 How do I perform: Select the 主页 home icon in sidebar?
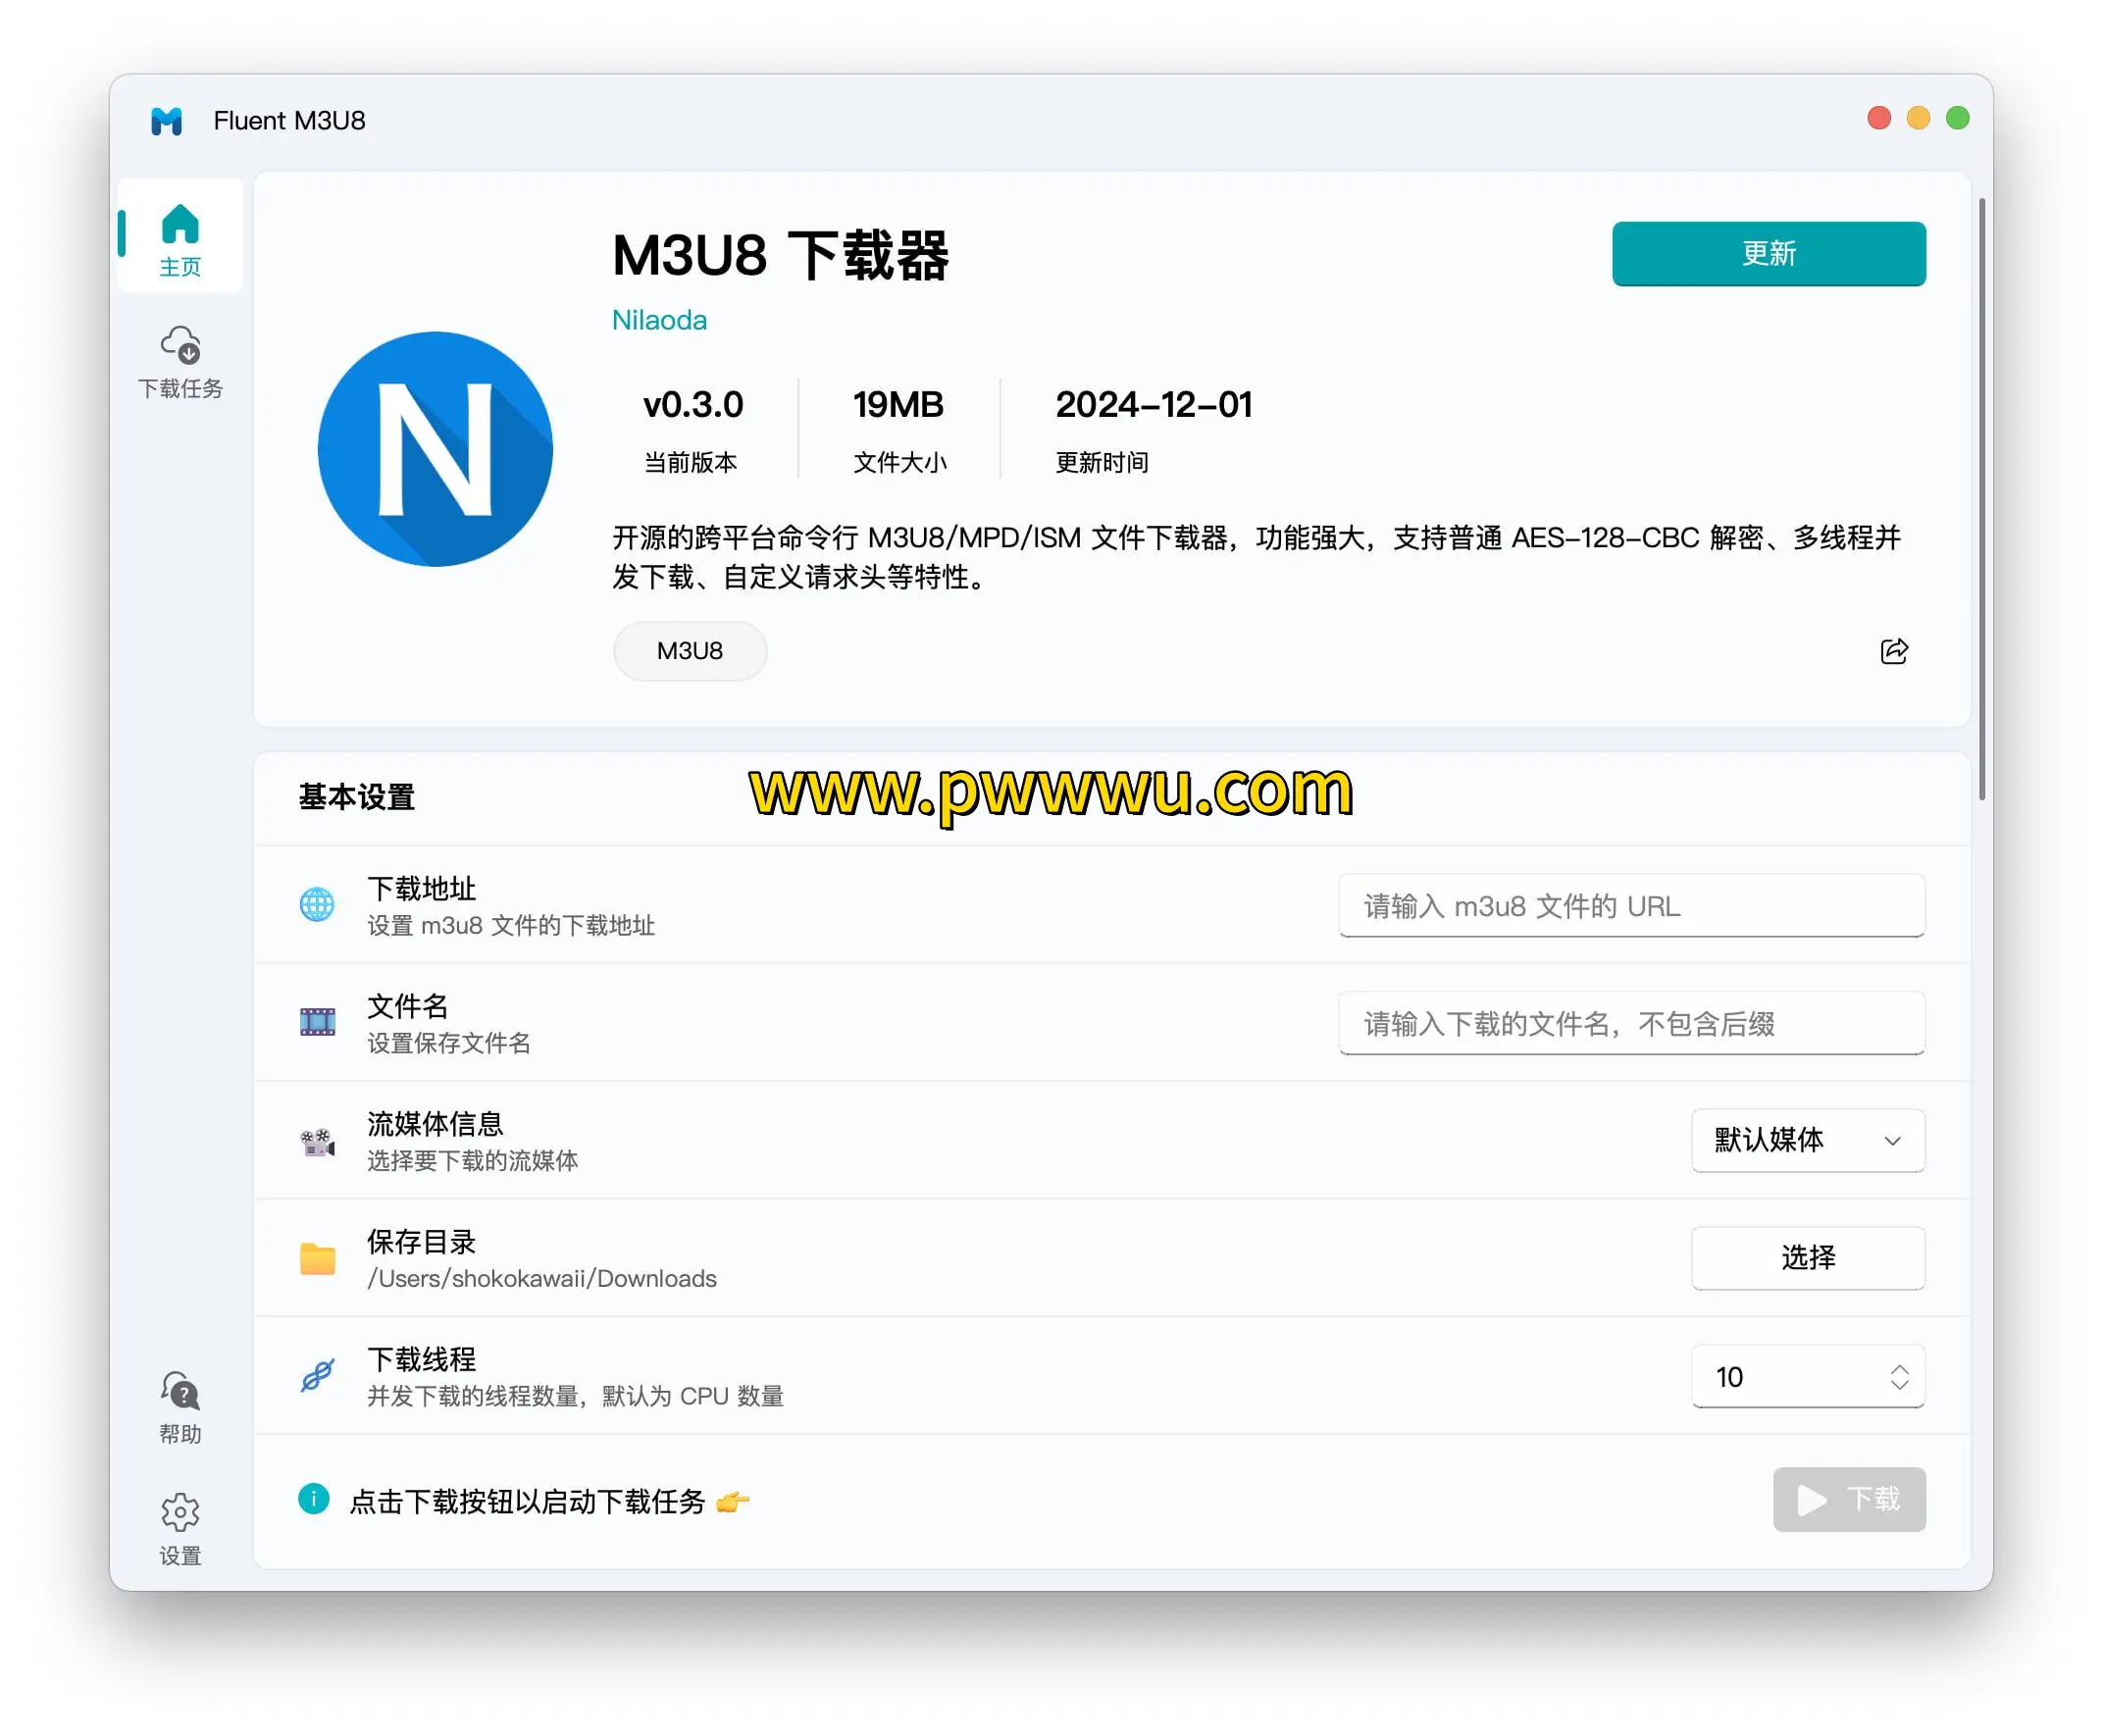click(x=180, y=228)
